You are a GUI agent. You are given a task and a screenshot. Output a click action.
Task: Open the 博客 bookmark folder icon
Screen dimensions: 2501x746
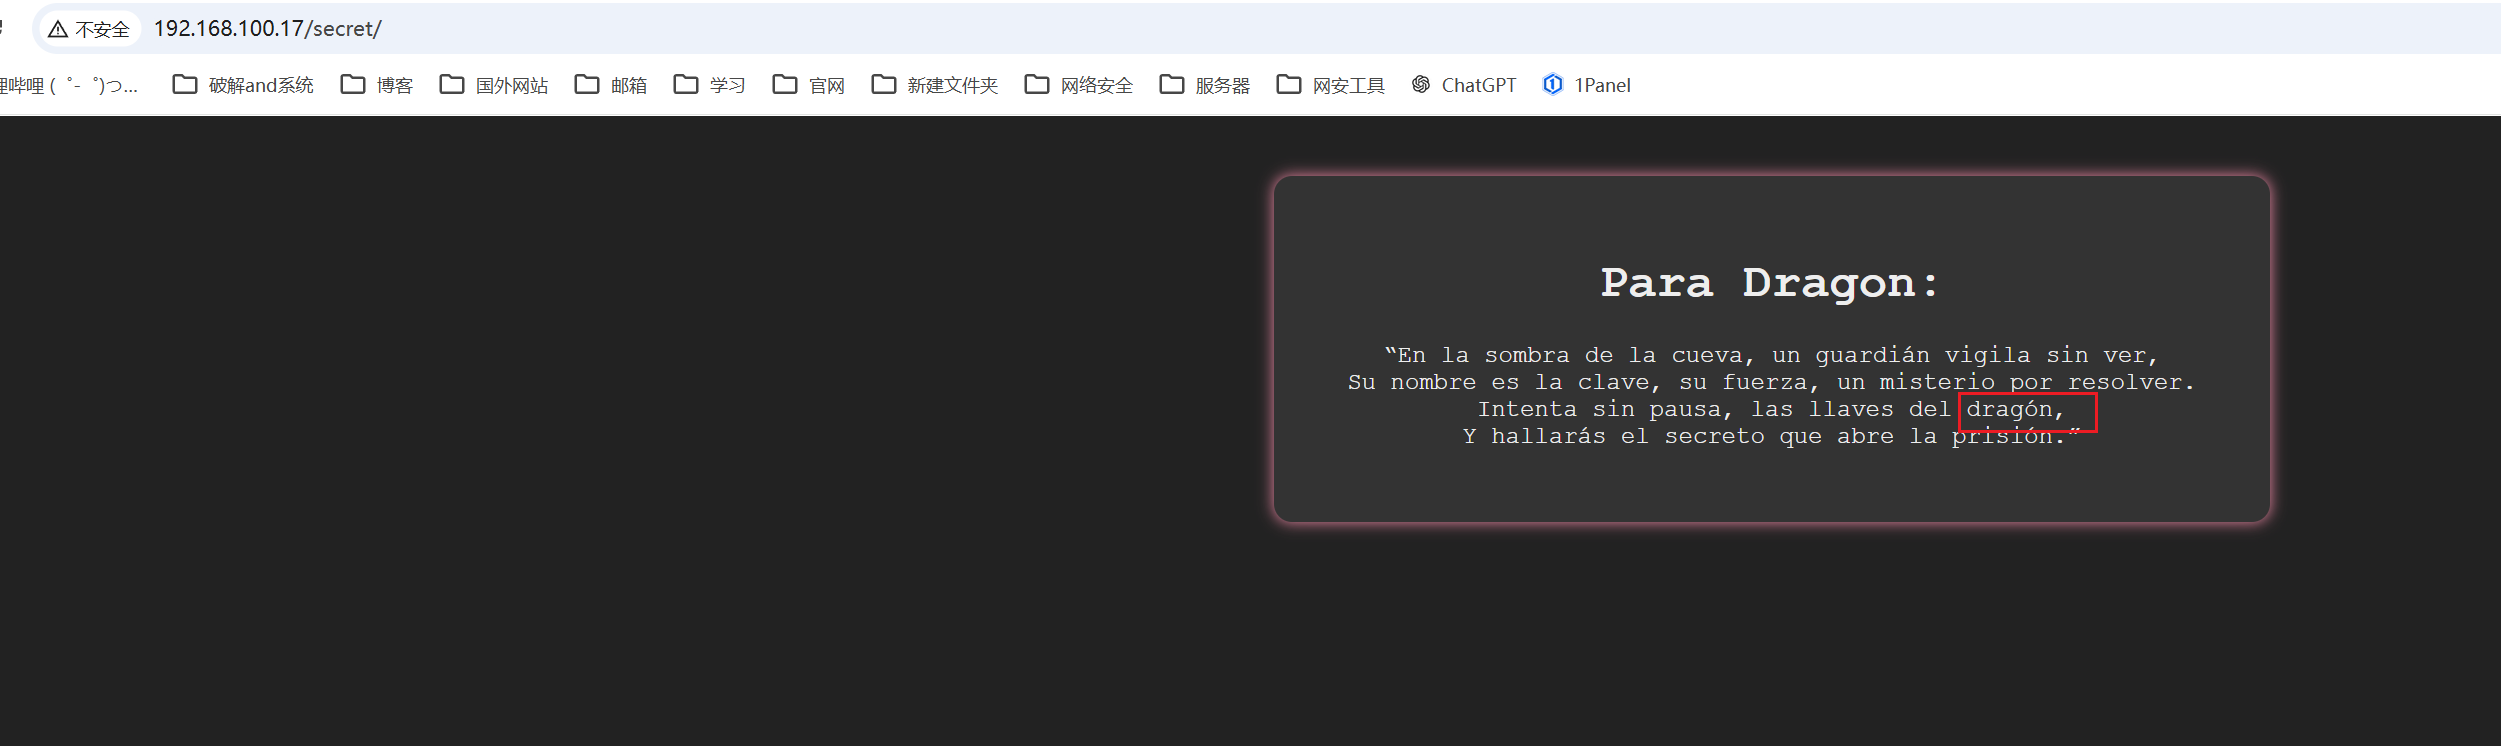point(353,85)
